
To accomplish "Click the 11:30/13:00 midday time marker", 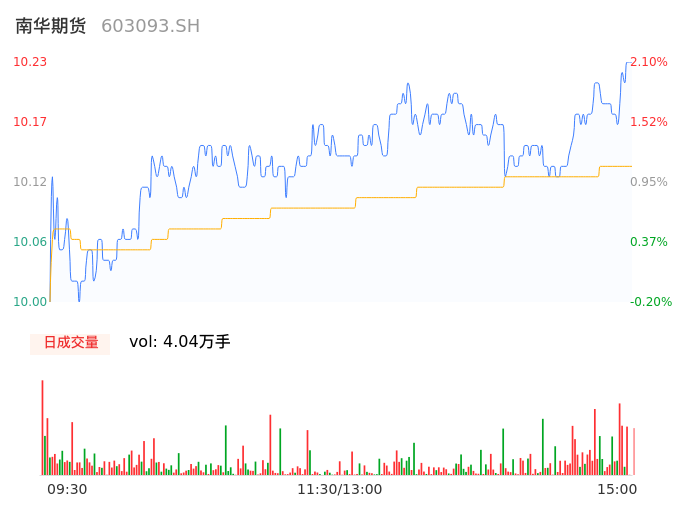I will pyautogui.click(x=339, y=489).
